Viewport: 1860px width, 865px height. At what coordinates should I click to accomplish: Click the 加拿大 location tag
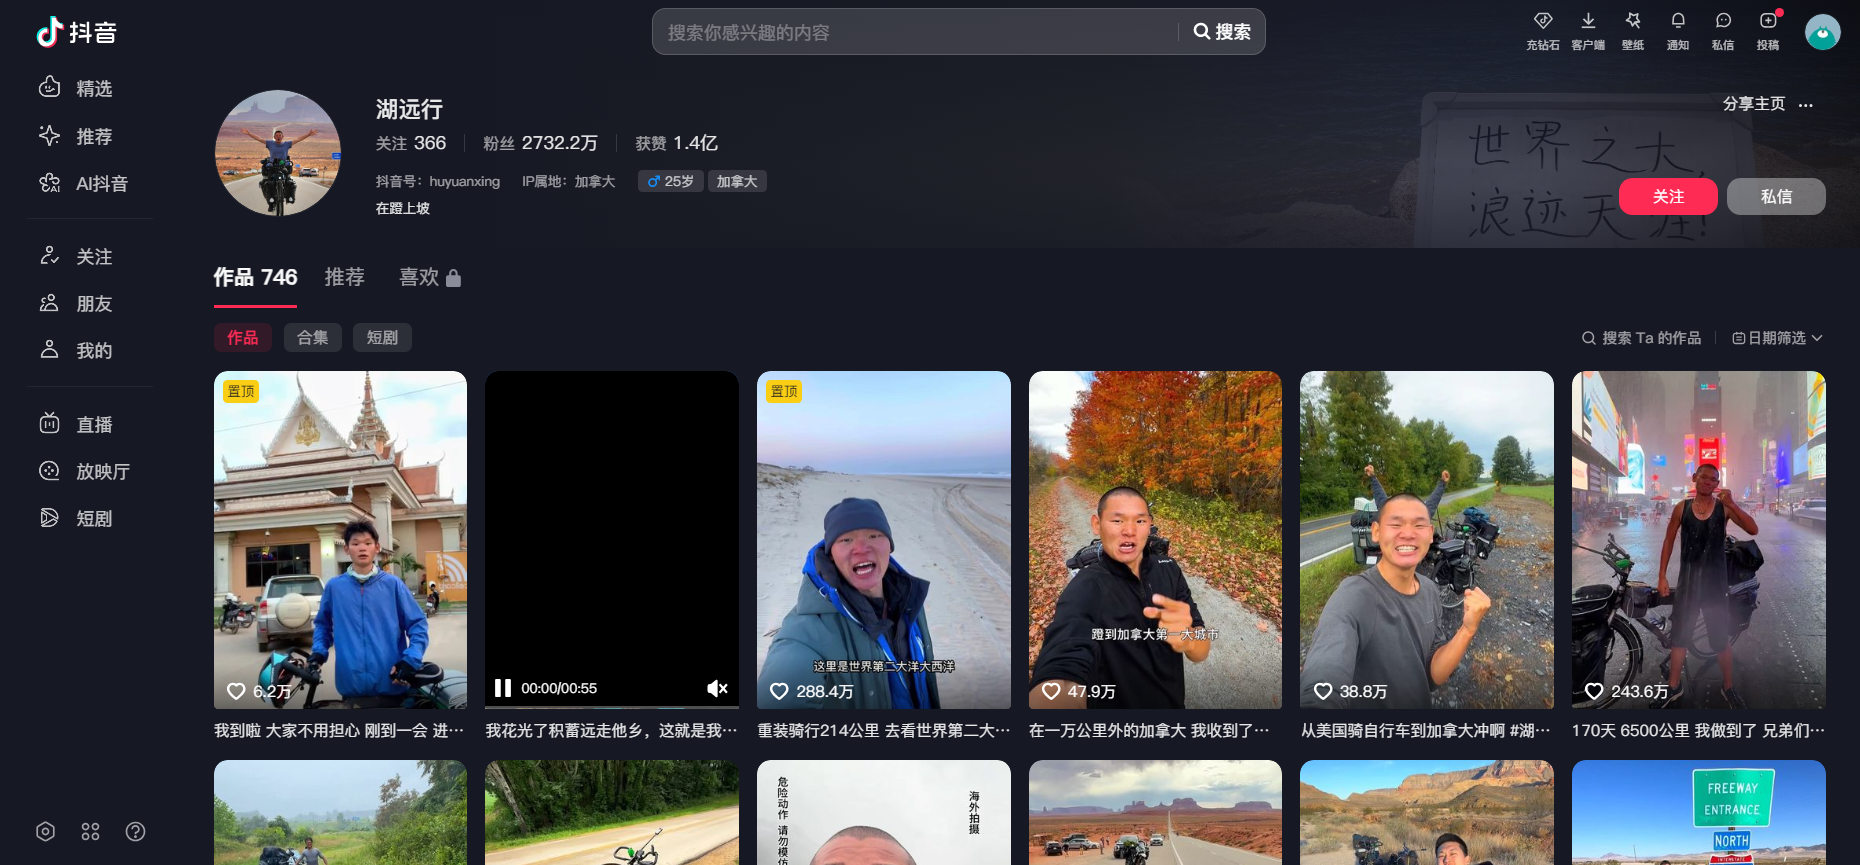tap(737, 181)
